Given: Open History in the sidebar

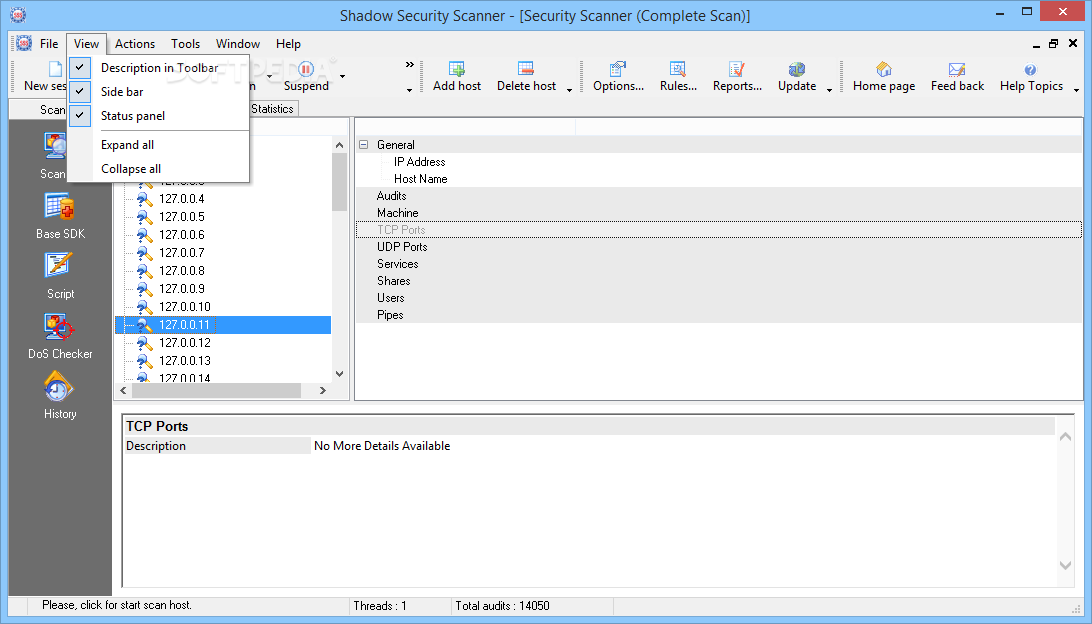Looking at the screenshot, I should (58, 386).
